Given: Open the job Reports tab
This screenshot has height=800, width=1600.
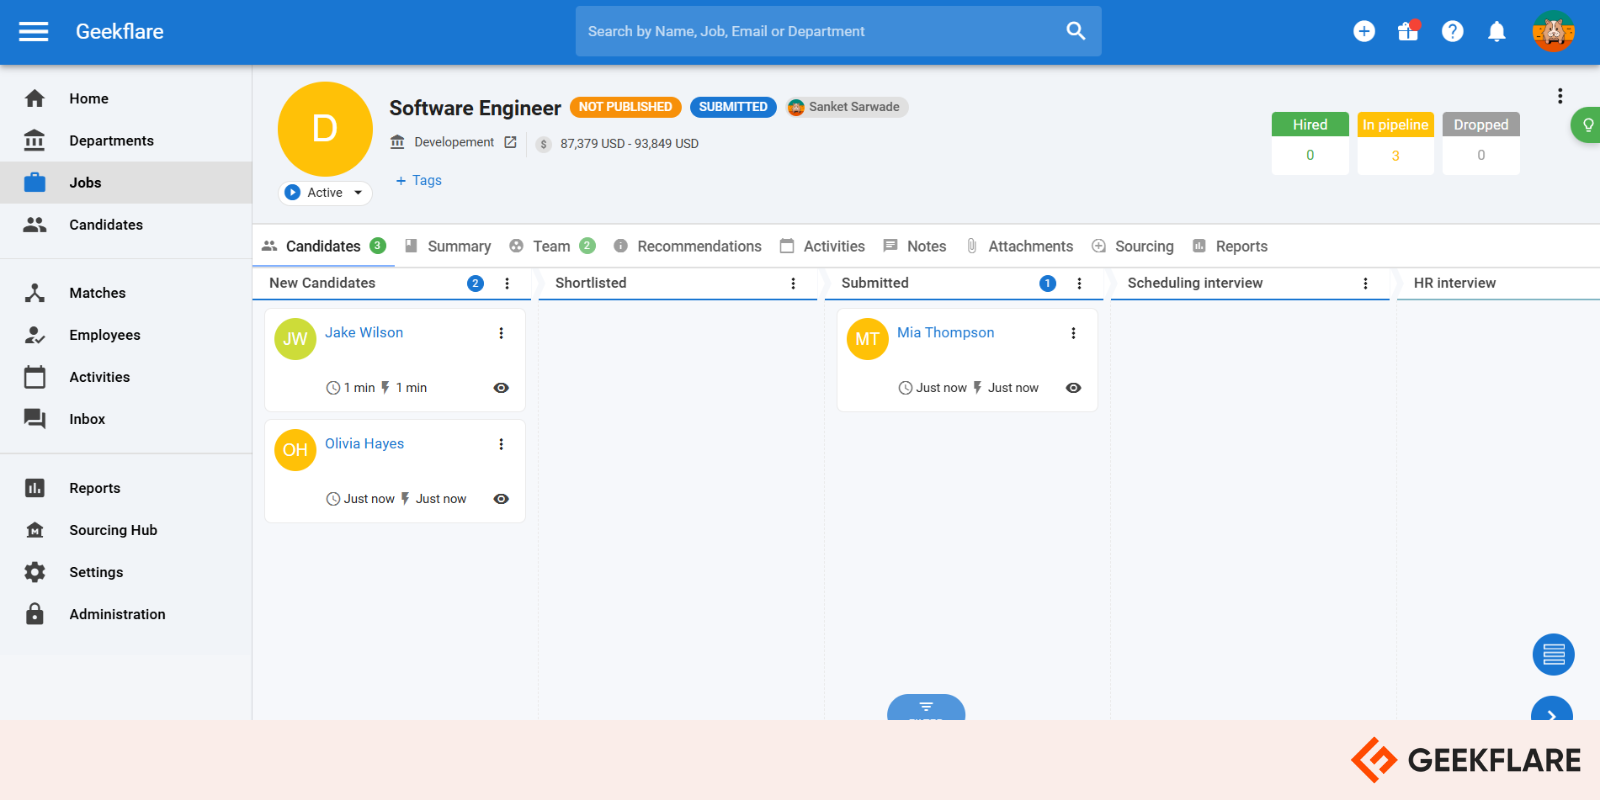Looking at the screenshot, I should click(1230, 246).
